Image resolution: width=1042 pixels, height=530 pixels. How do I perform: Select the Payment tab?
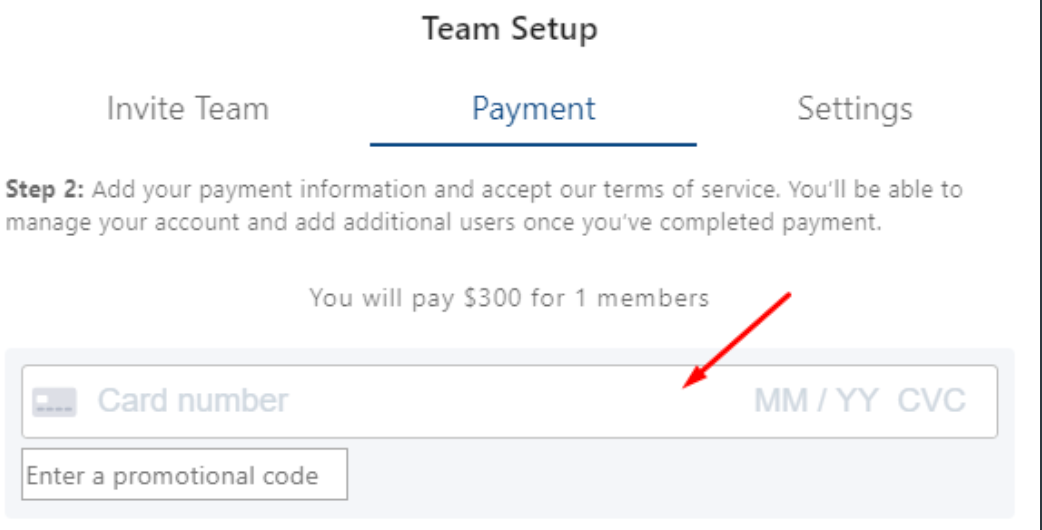click(x=534, y=109)
